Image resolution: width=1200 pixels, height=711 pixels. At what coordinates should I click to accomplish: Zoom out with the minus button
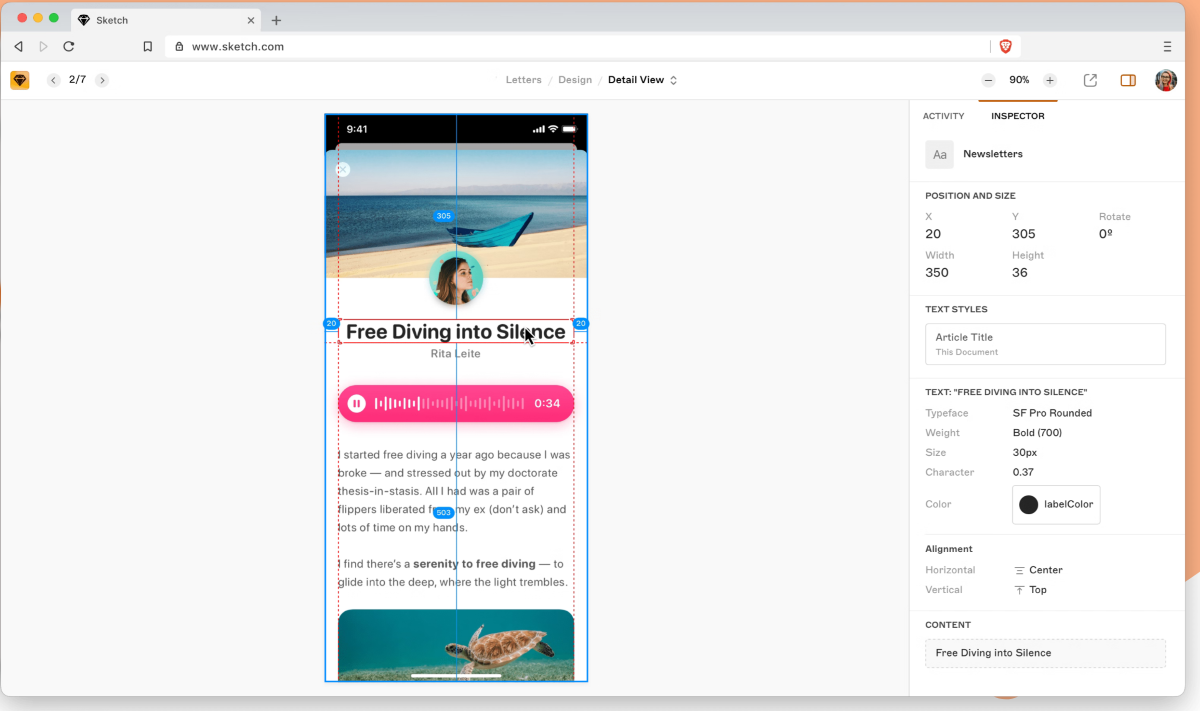[988, 80]
